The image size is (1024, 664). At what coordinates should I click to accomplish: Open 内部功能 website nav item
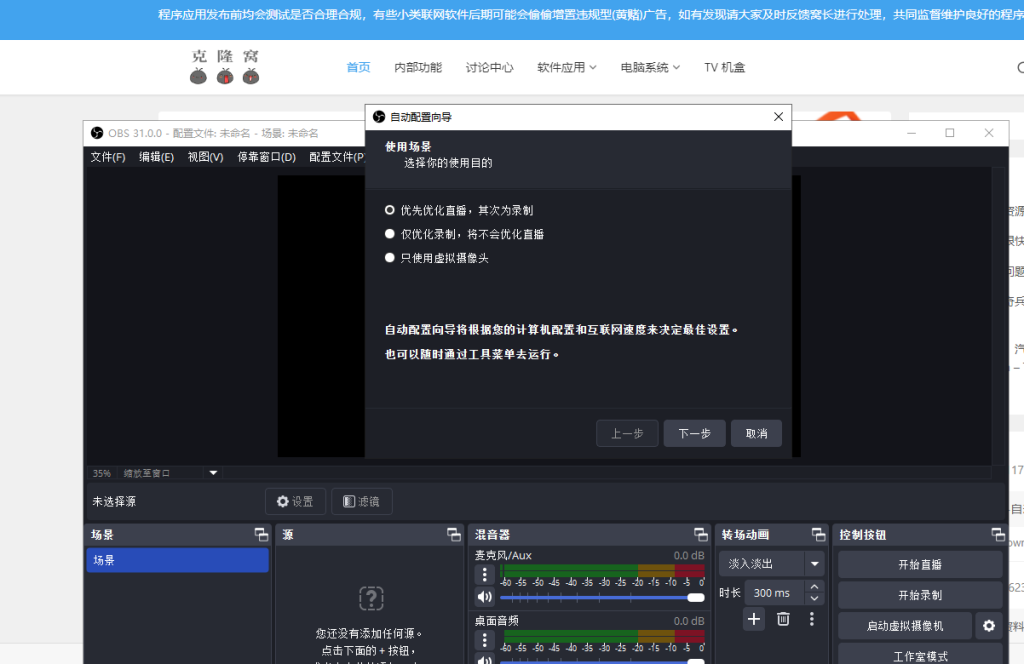click(x=418, y=67)
